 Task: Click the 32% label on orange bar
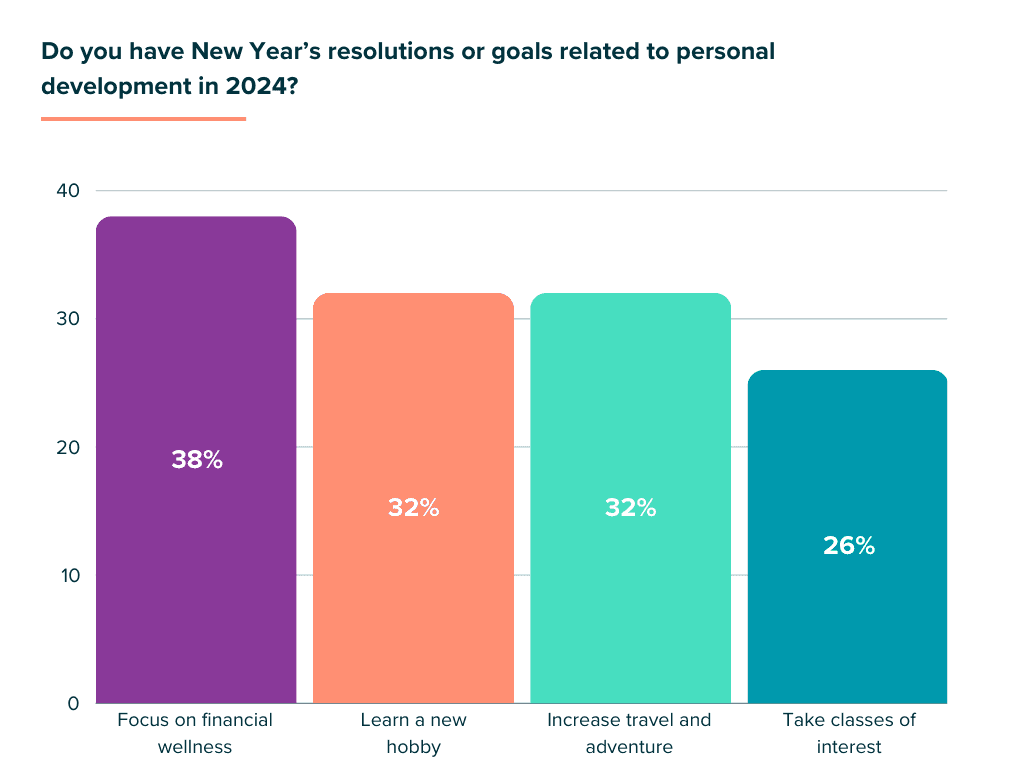click(413, 507)
